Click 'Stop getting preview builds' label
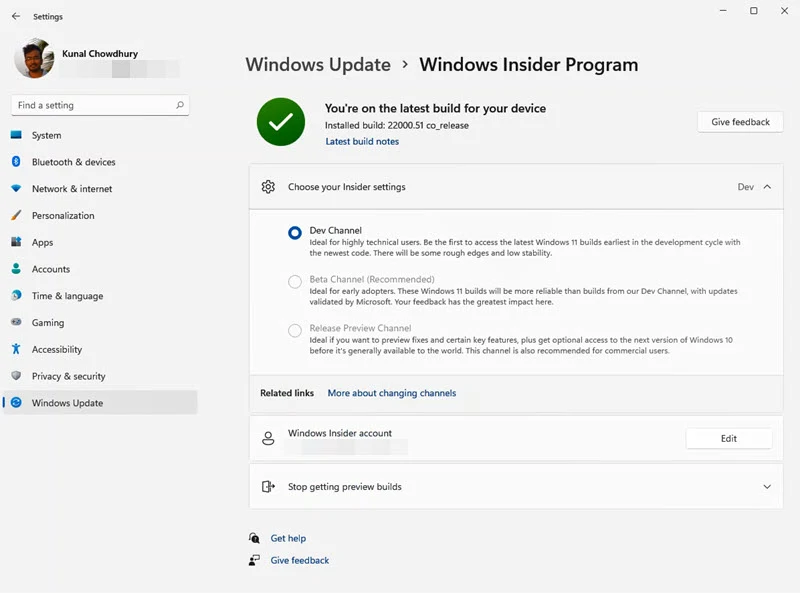 tap(344, 486)
